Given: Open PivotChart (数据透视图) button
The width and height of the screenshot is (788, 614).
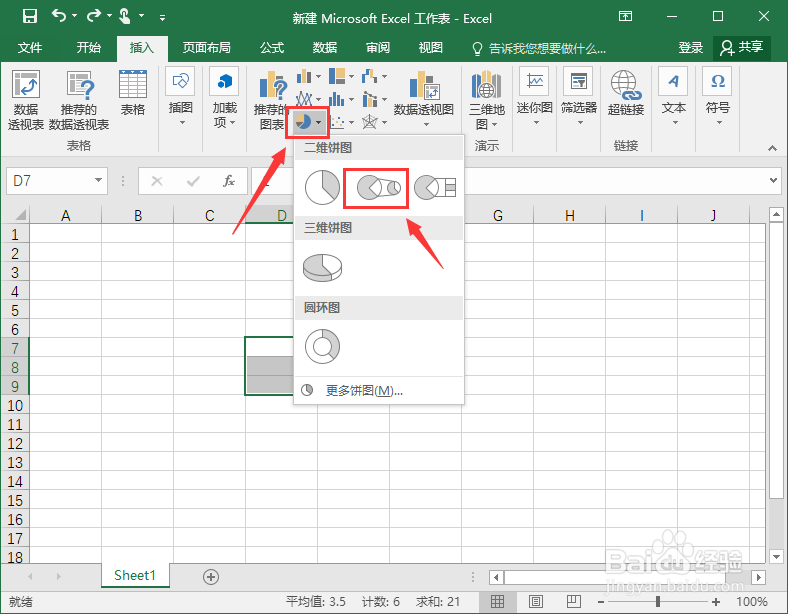Looking at the screenshot, I should (424, 99).
